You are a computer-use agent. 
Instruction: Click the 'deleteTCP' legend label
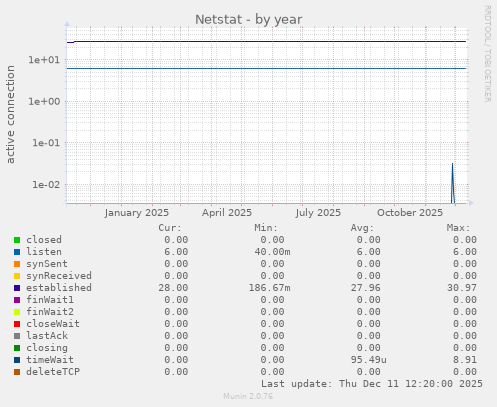[x=53, y=372]
